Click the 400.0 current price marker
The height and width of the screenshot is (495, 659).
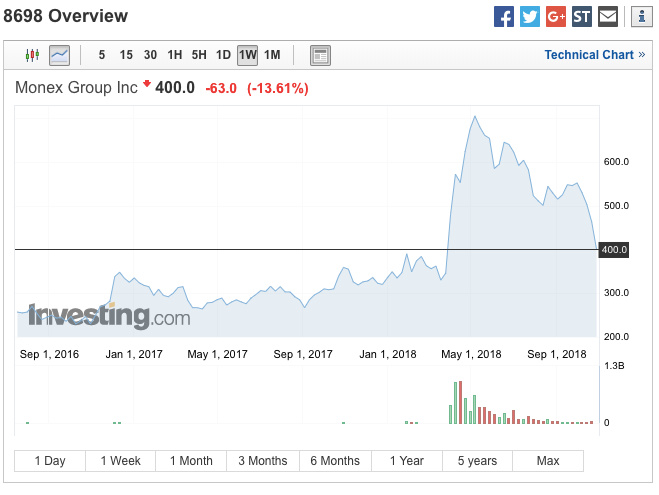(614, 250)
